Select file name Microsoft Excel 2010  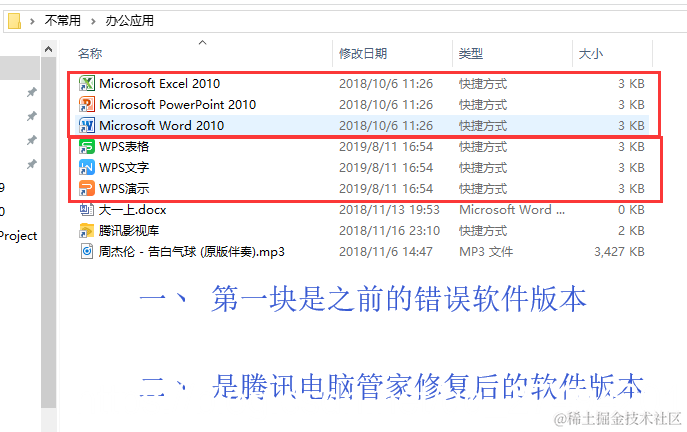(159, 83)
